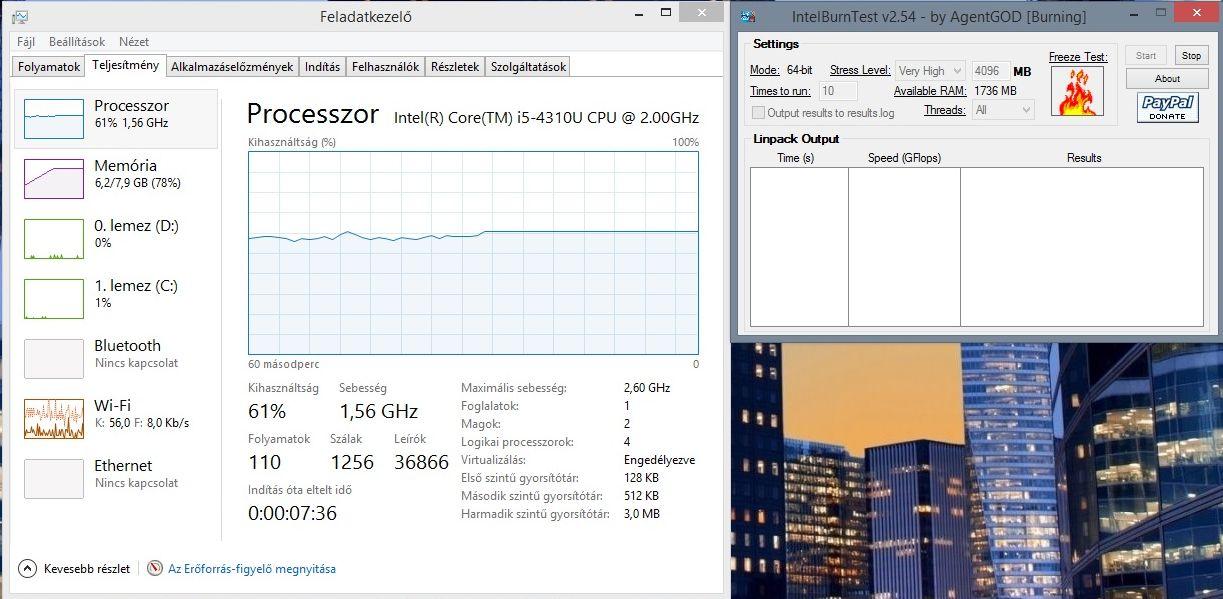This screenshot has width=1223, height=599.
Task: Click the 1,56 GHz speed value
Action: click(x=378, y=411)
